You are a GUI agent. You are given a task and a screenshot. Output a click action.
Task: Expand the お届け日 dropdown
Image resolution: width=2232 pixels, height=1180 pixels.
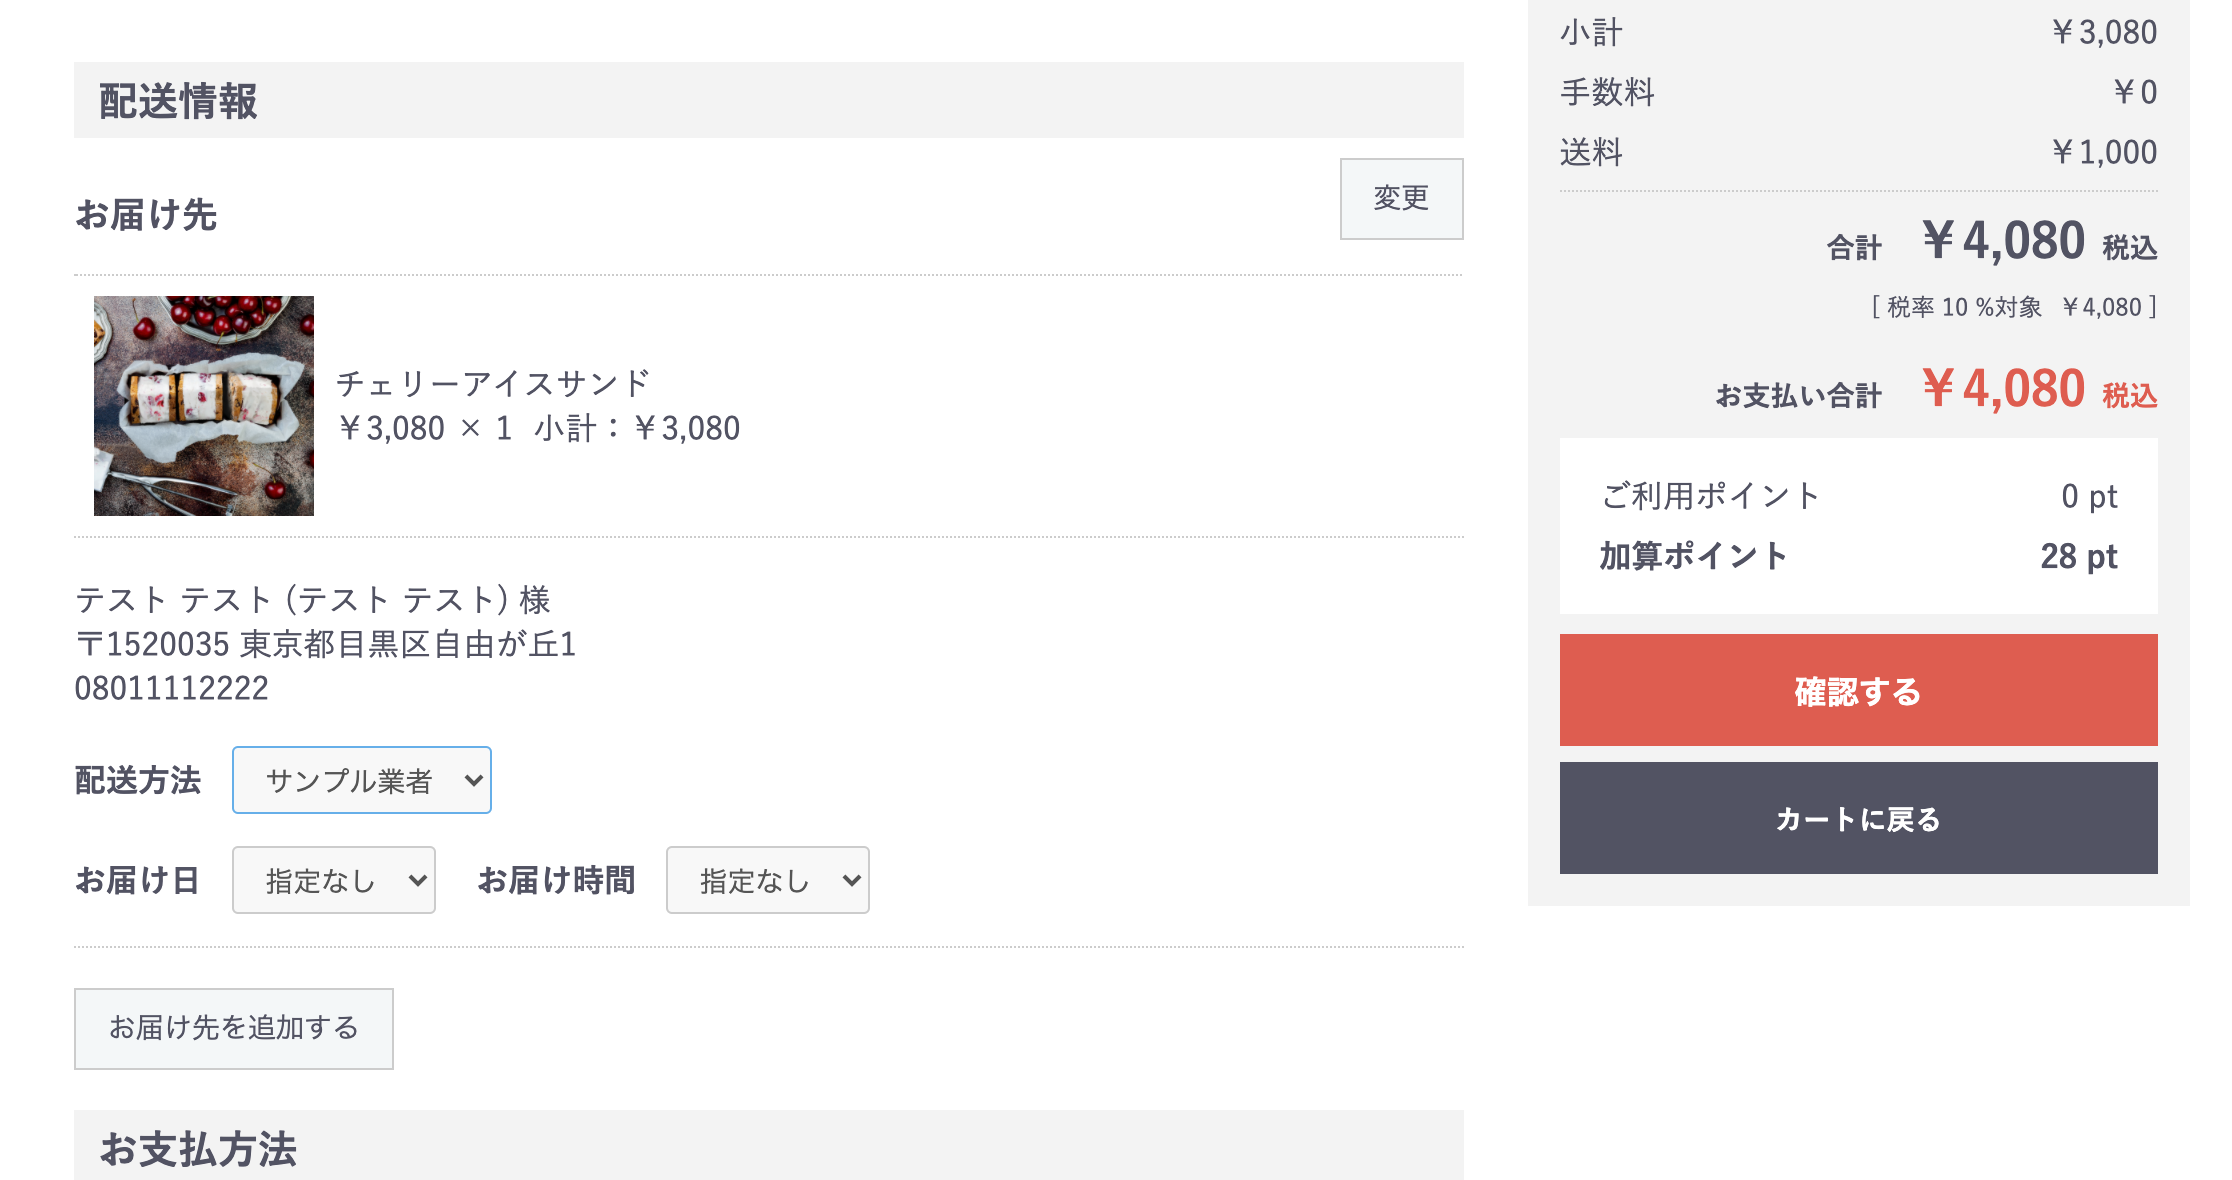(x=334, y=880)
